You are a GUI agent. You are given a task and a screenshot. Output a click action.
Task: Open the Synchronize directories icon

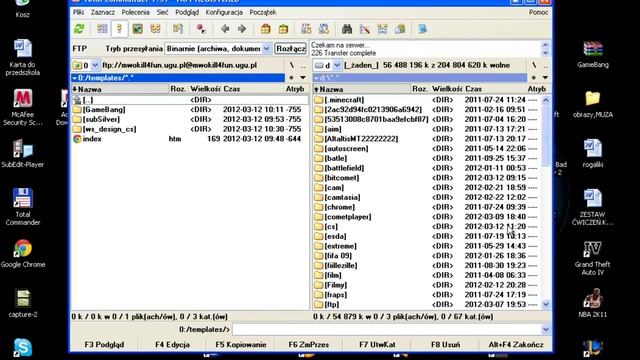[382, 29]
